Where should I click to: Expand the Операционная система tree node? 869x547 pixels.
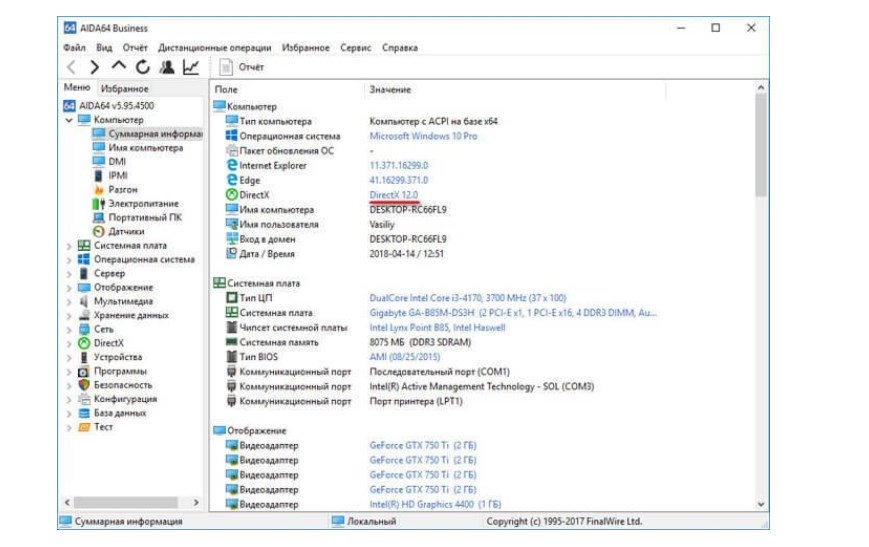(x=69, y=259)
